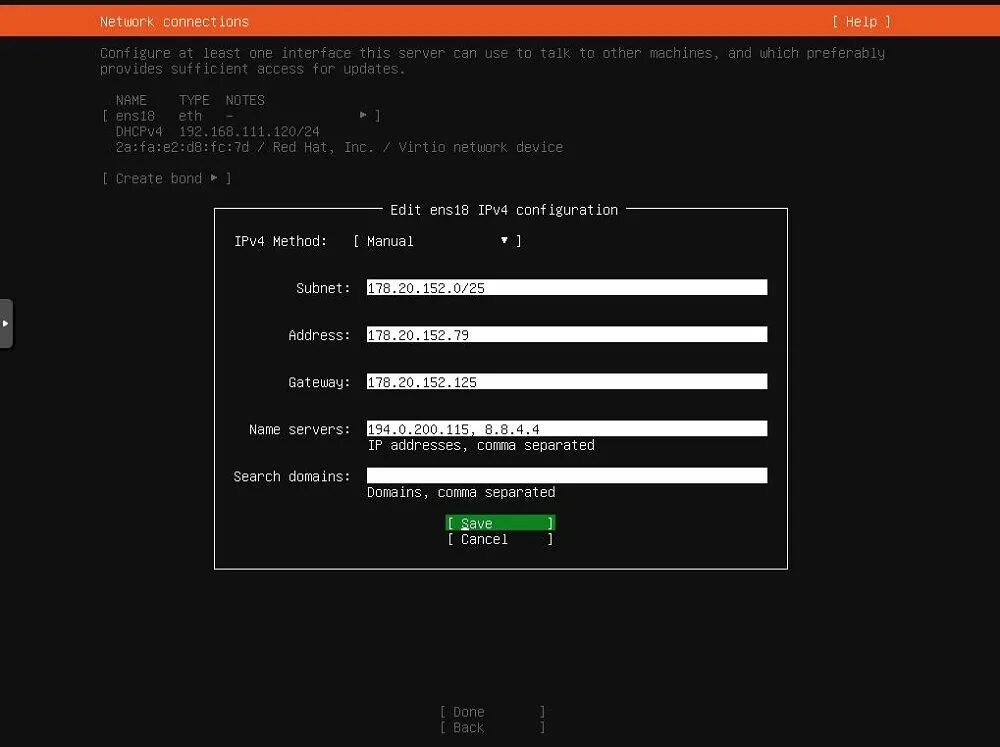
Task: Click the TYPE column header
Action: [194, 100]
